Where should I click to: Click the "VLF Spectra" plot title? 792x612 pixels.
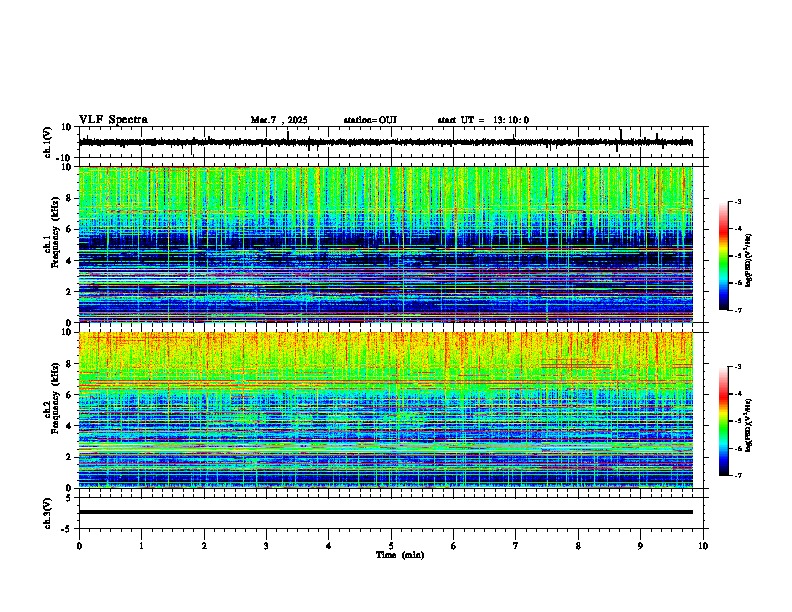(113, 120)
